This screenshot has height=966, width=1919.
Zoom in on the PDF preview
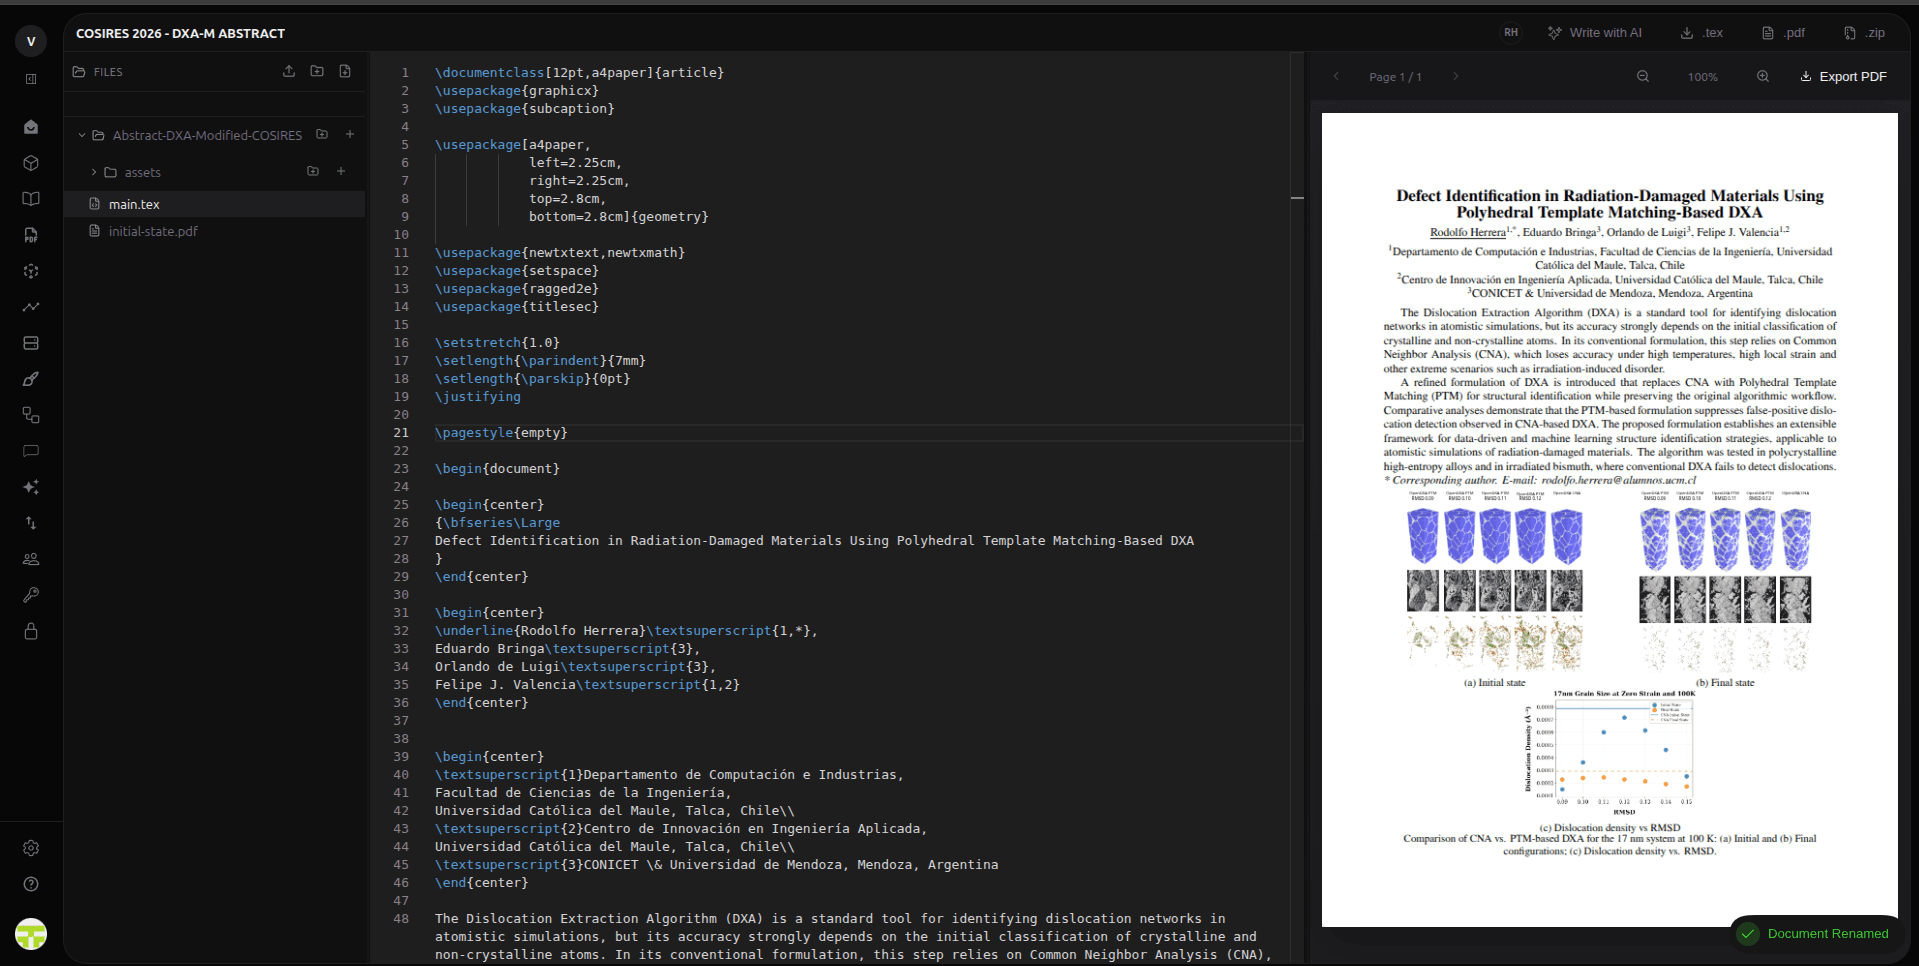pos(1763,76)
